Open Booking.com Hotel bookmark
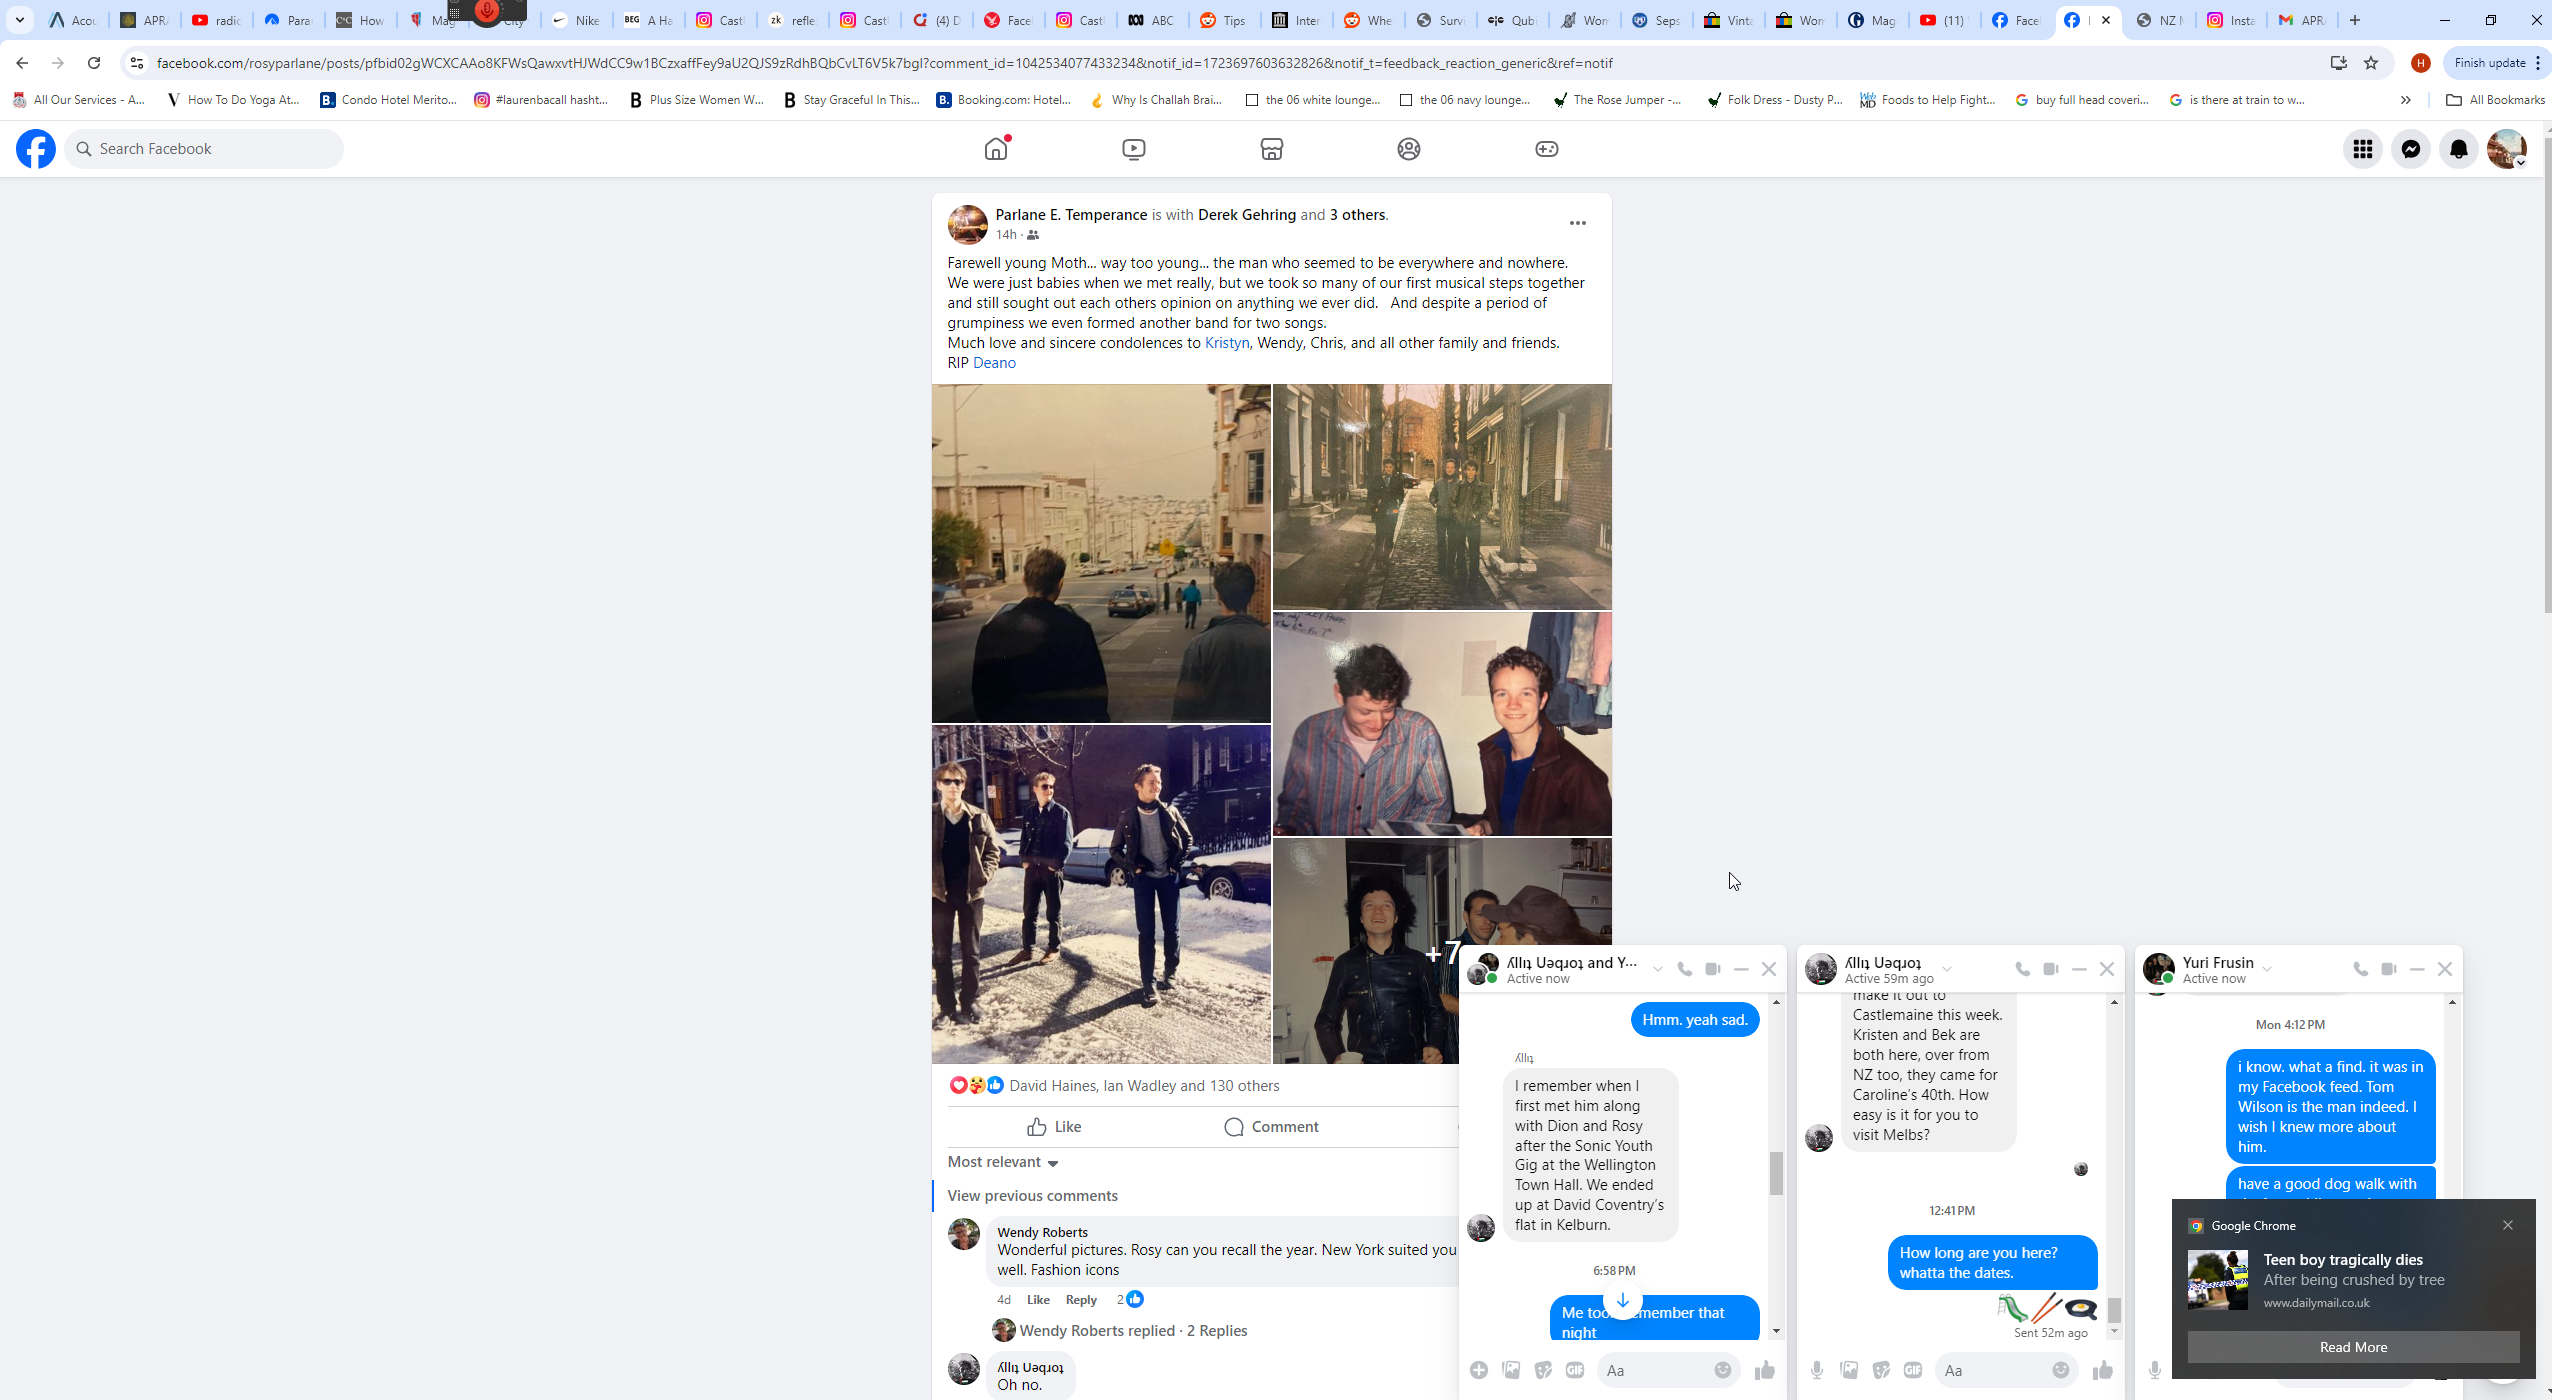 1004,100
